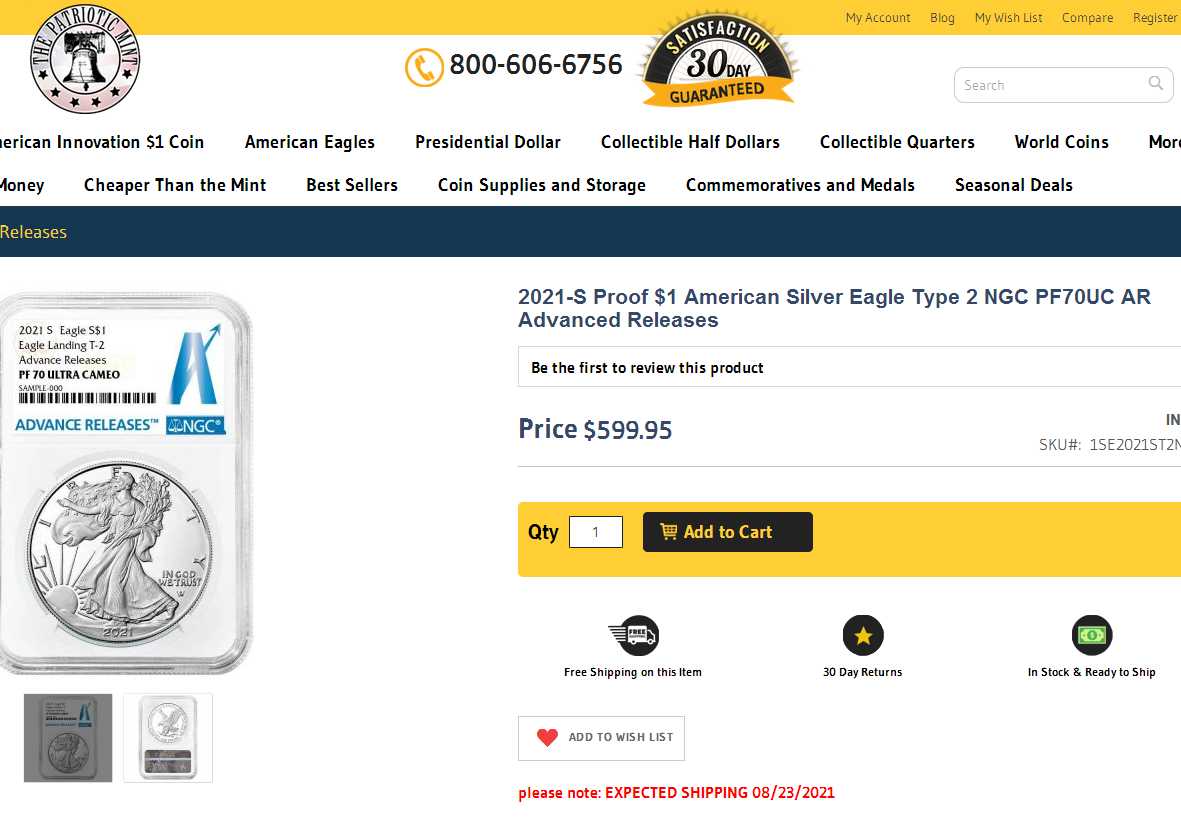Image resolution: width=1181 pixels, height=825 pixels.
Task: Click the red heart wish list icon
Action: click(x=547, y=738)
